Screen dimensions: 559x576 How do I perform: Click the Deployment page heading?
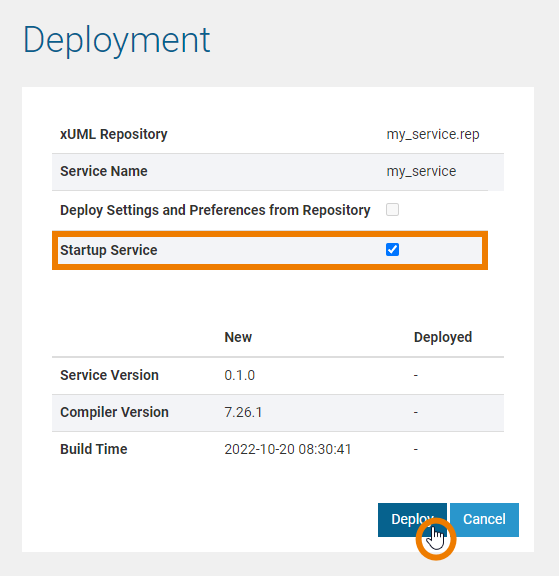116,41
